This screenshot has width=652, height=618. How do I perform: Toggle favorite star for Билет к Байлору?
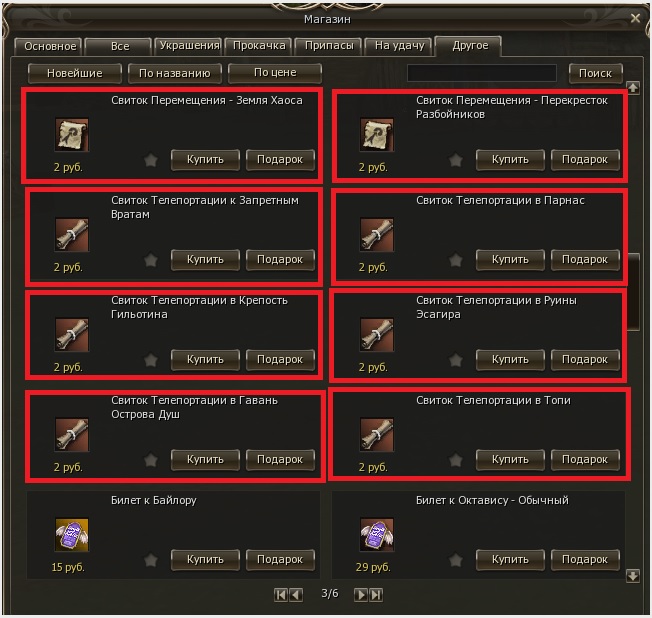(151, 560)
